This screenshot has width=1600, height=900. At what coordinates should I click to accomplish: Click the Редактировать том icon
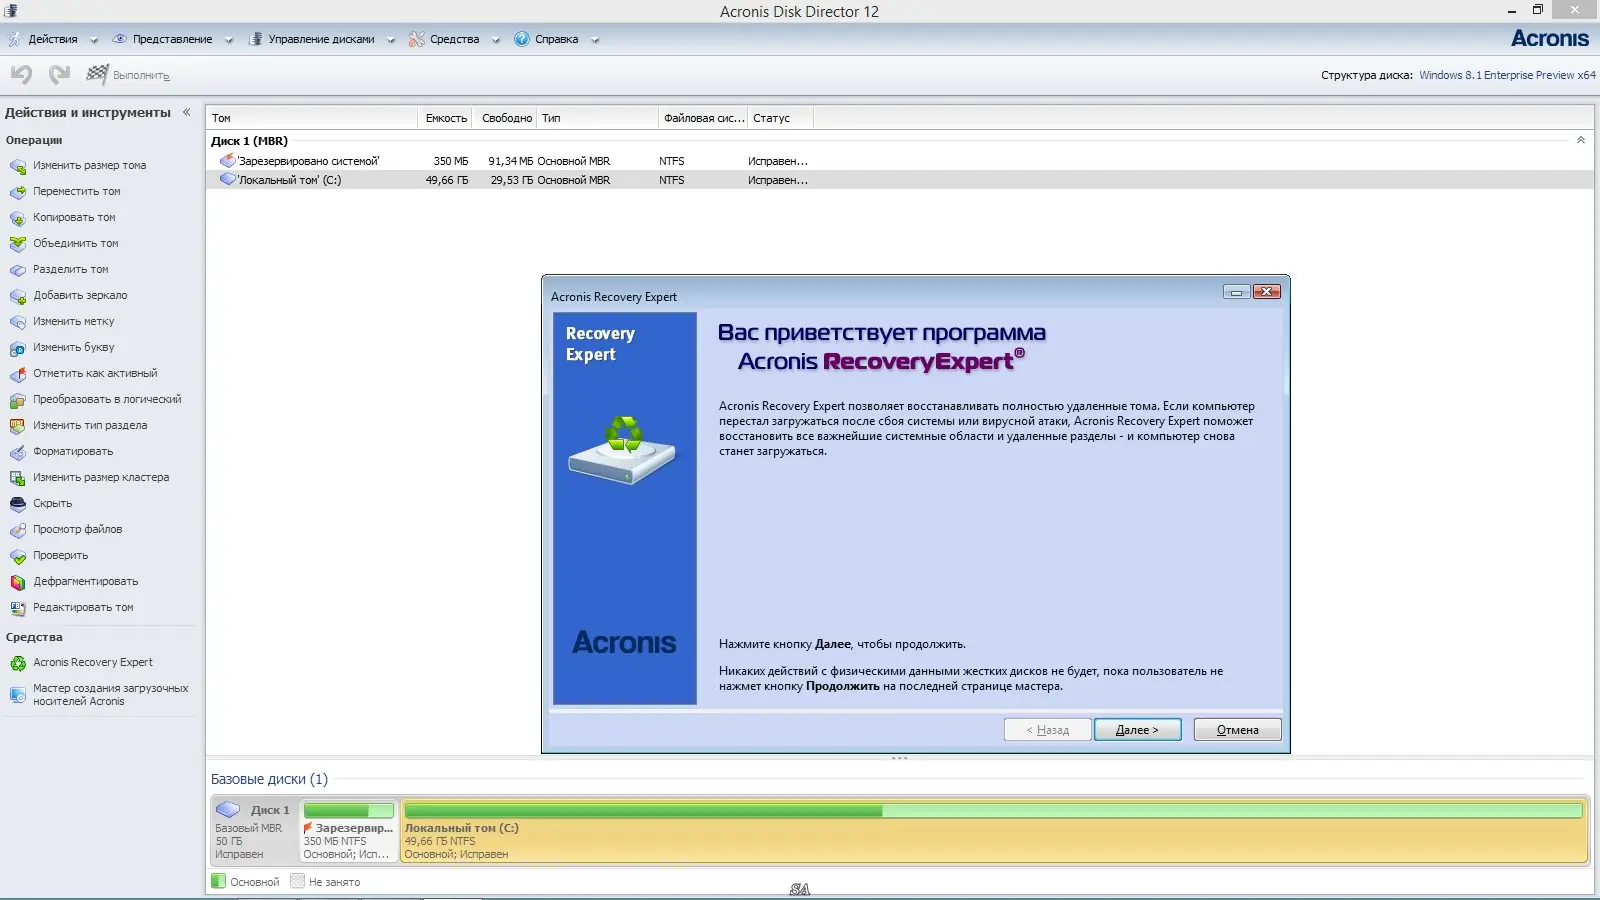point(18,608)
